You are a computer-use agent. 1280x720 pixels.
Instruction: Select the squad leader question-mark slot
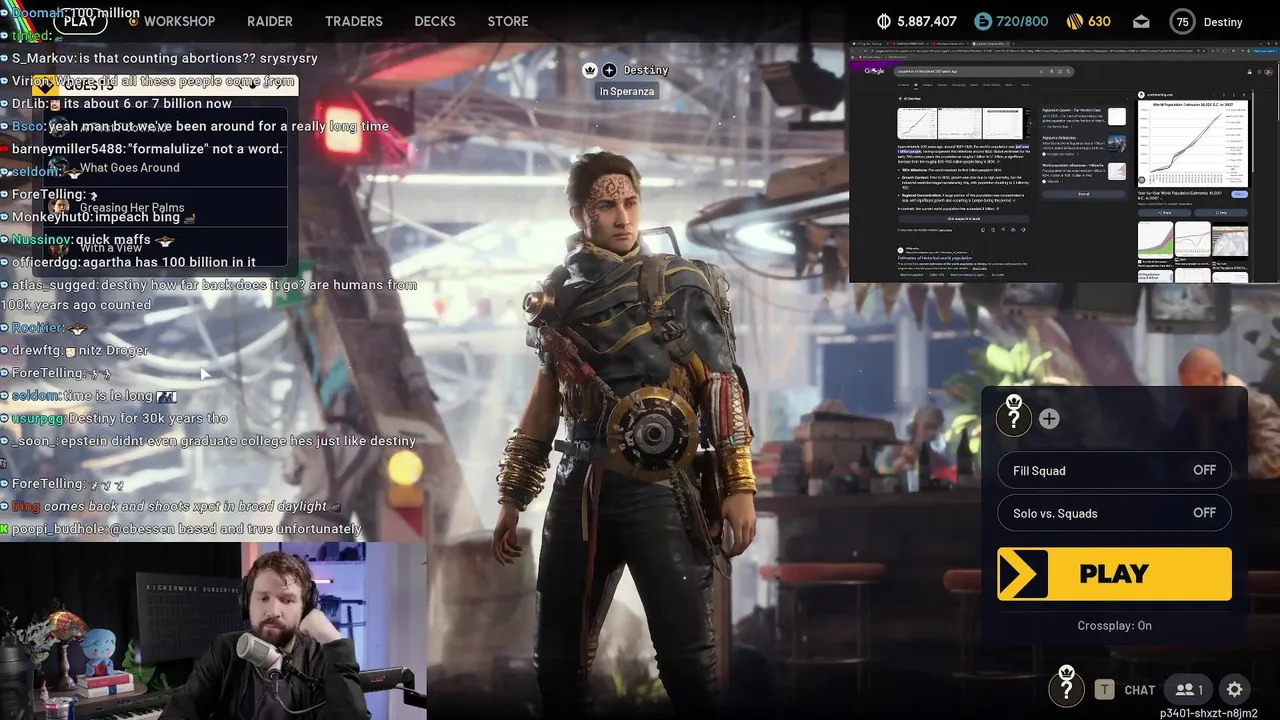pyautogui.click(x=1014, y=417)
